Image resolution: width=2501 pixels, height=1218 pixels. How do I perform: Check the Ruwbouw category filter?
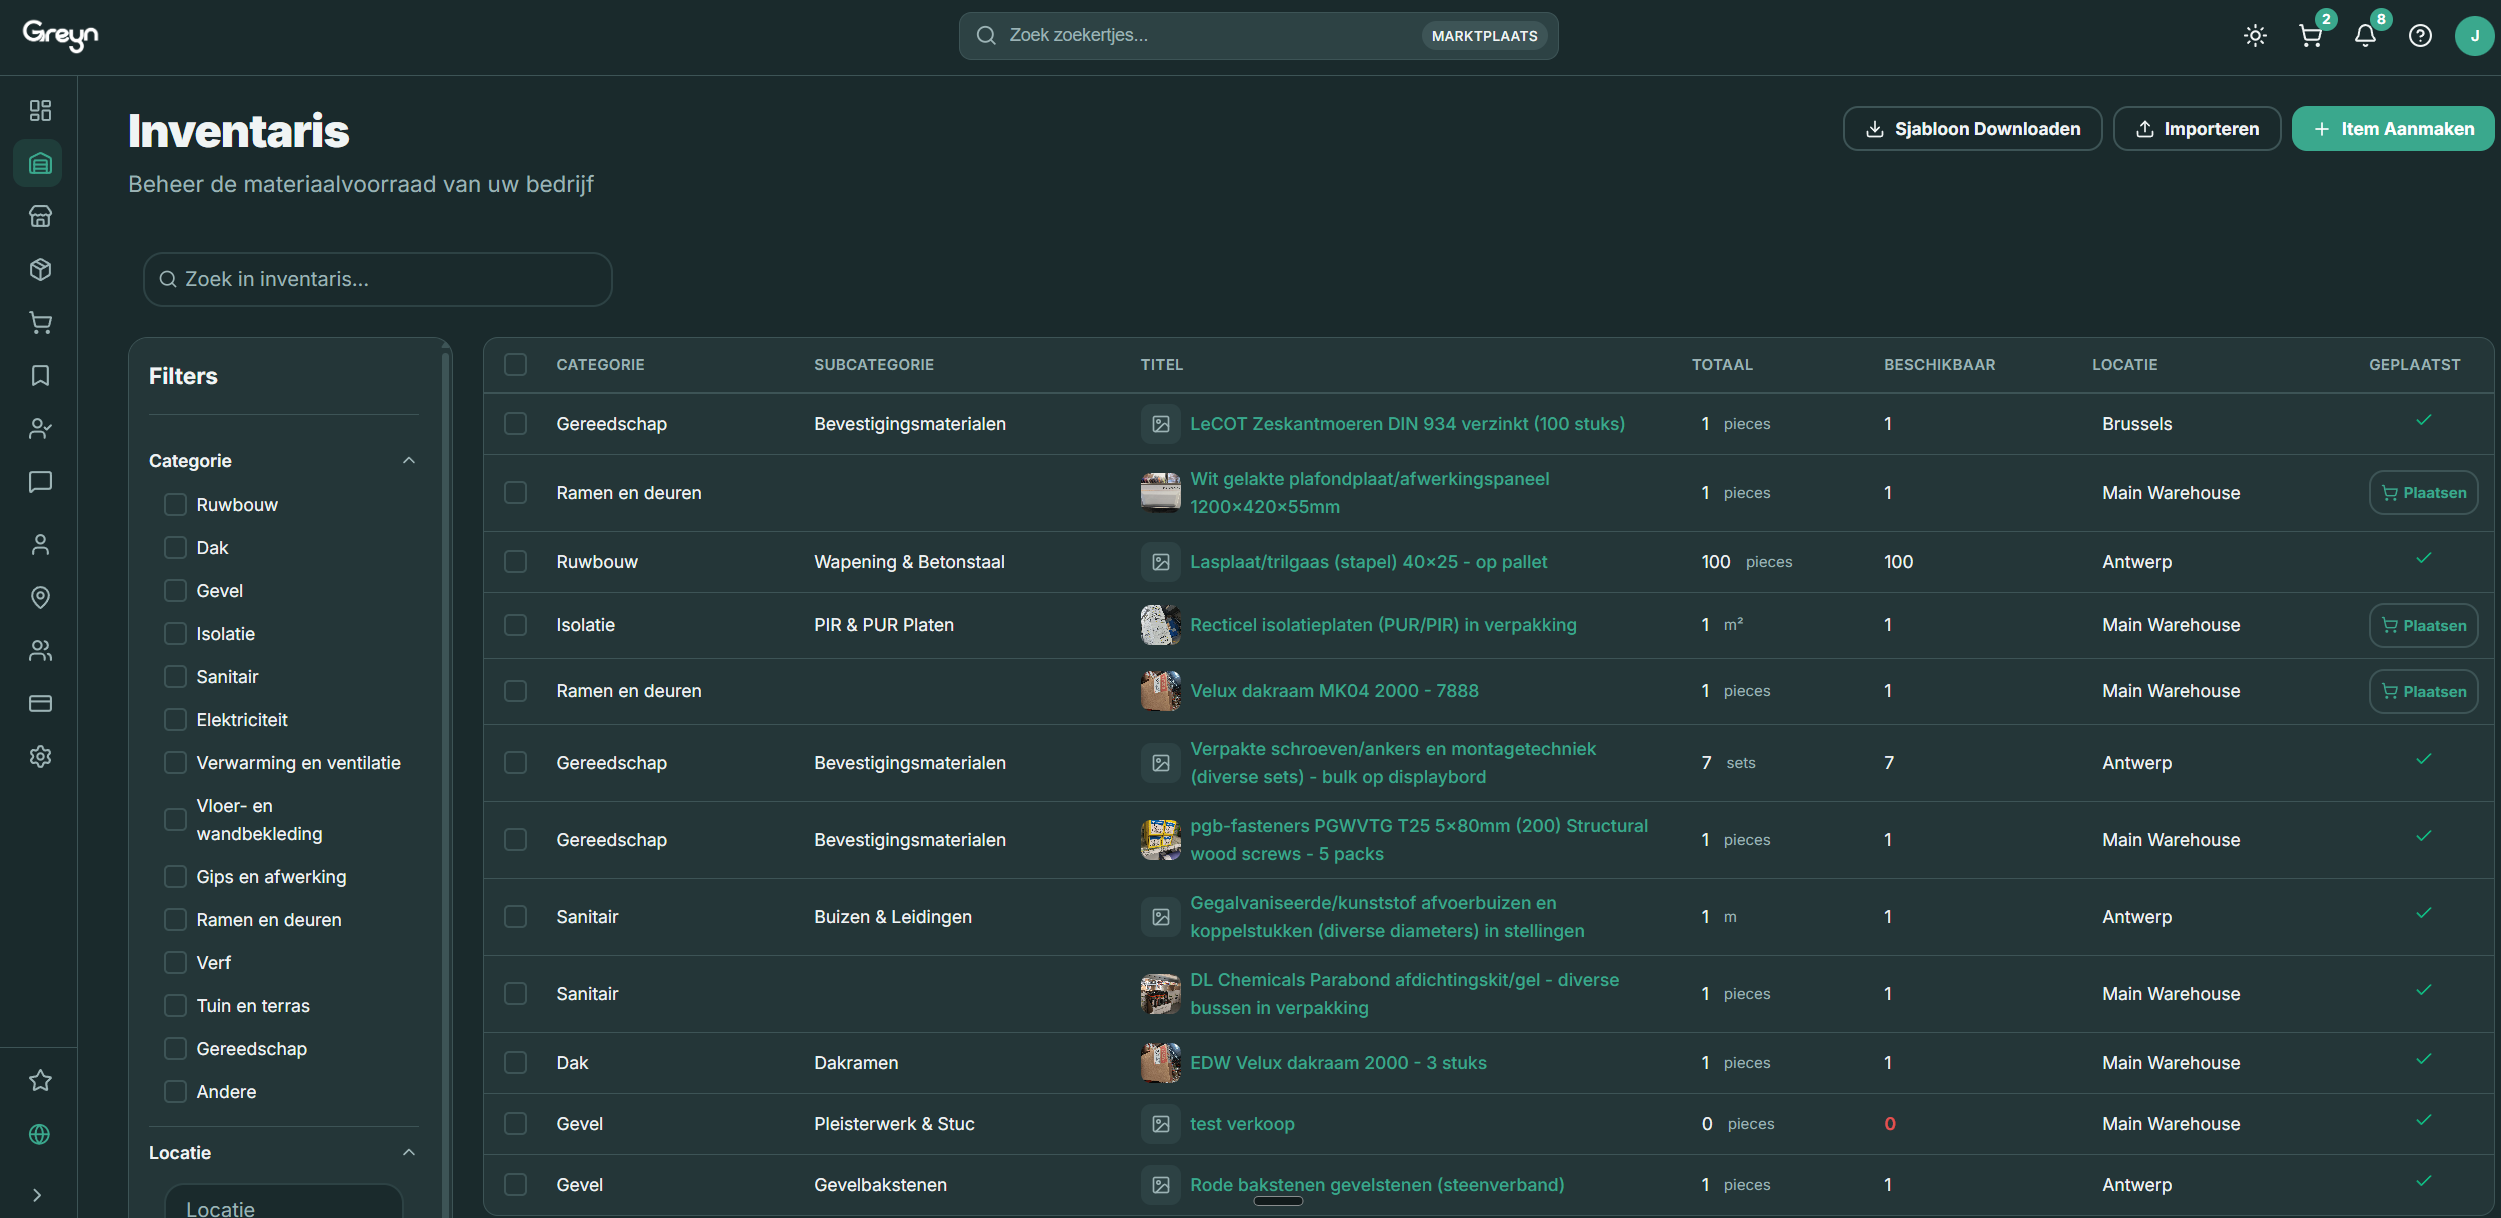[x=175, y=504]
